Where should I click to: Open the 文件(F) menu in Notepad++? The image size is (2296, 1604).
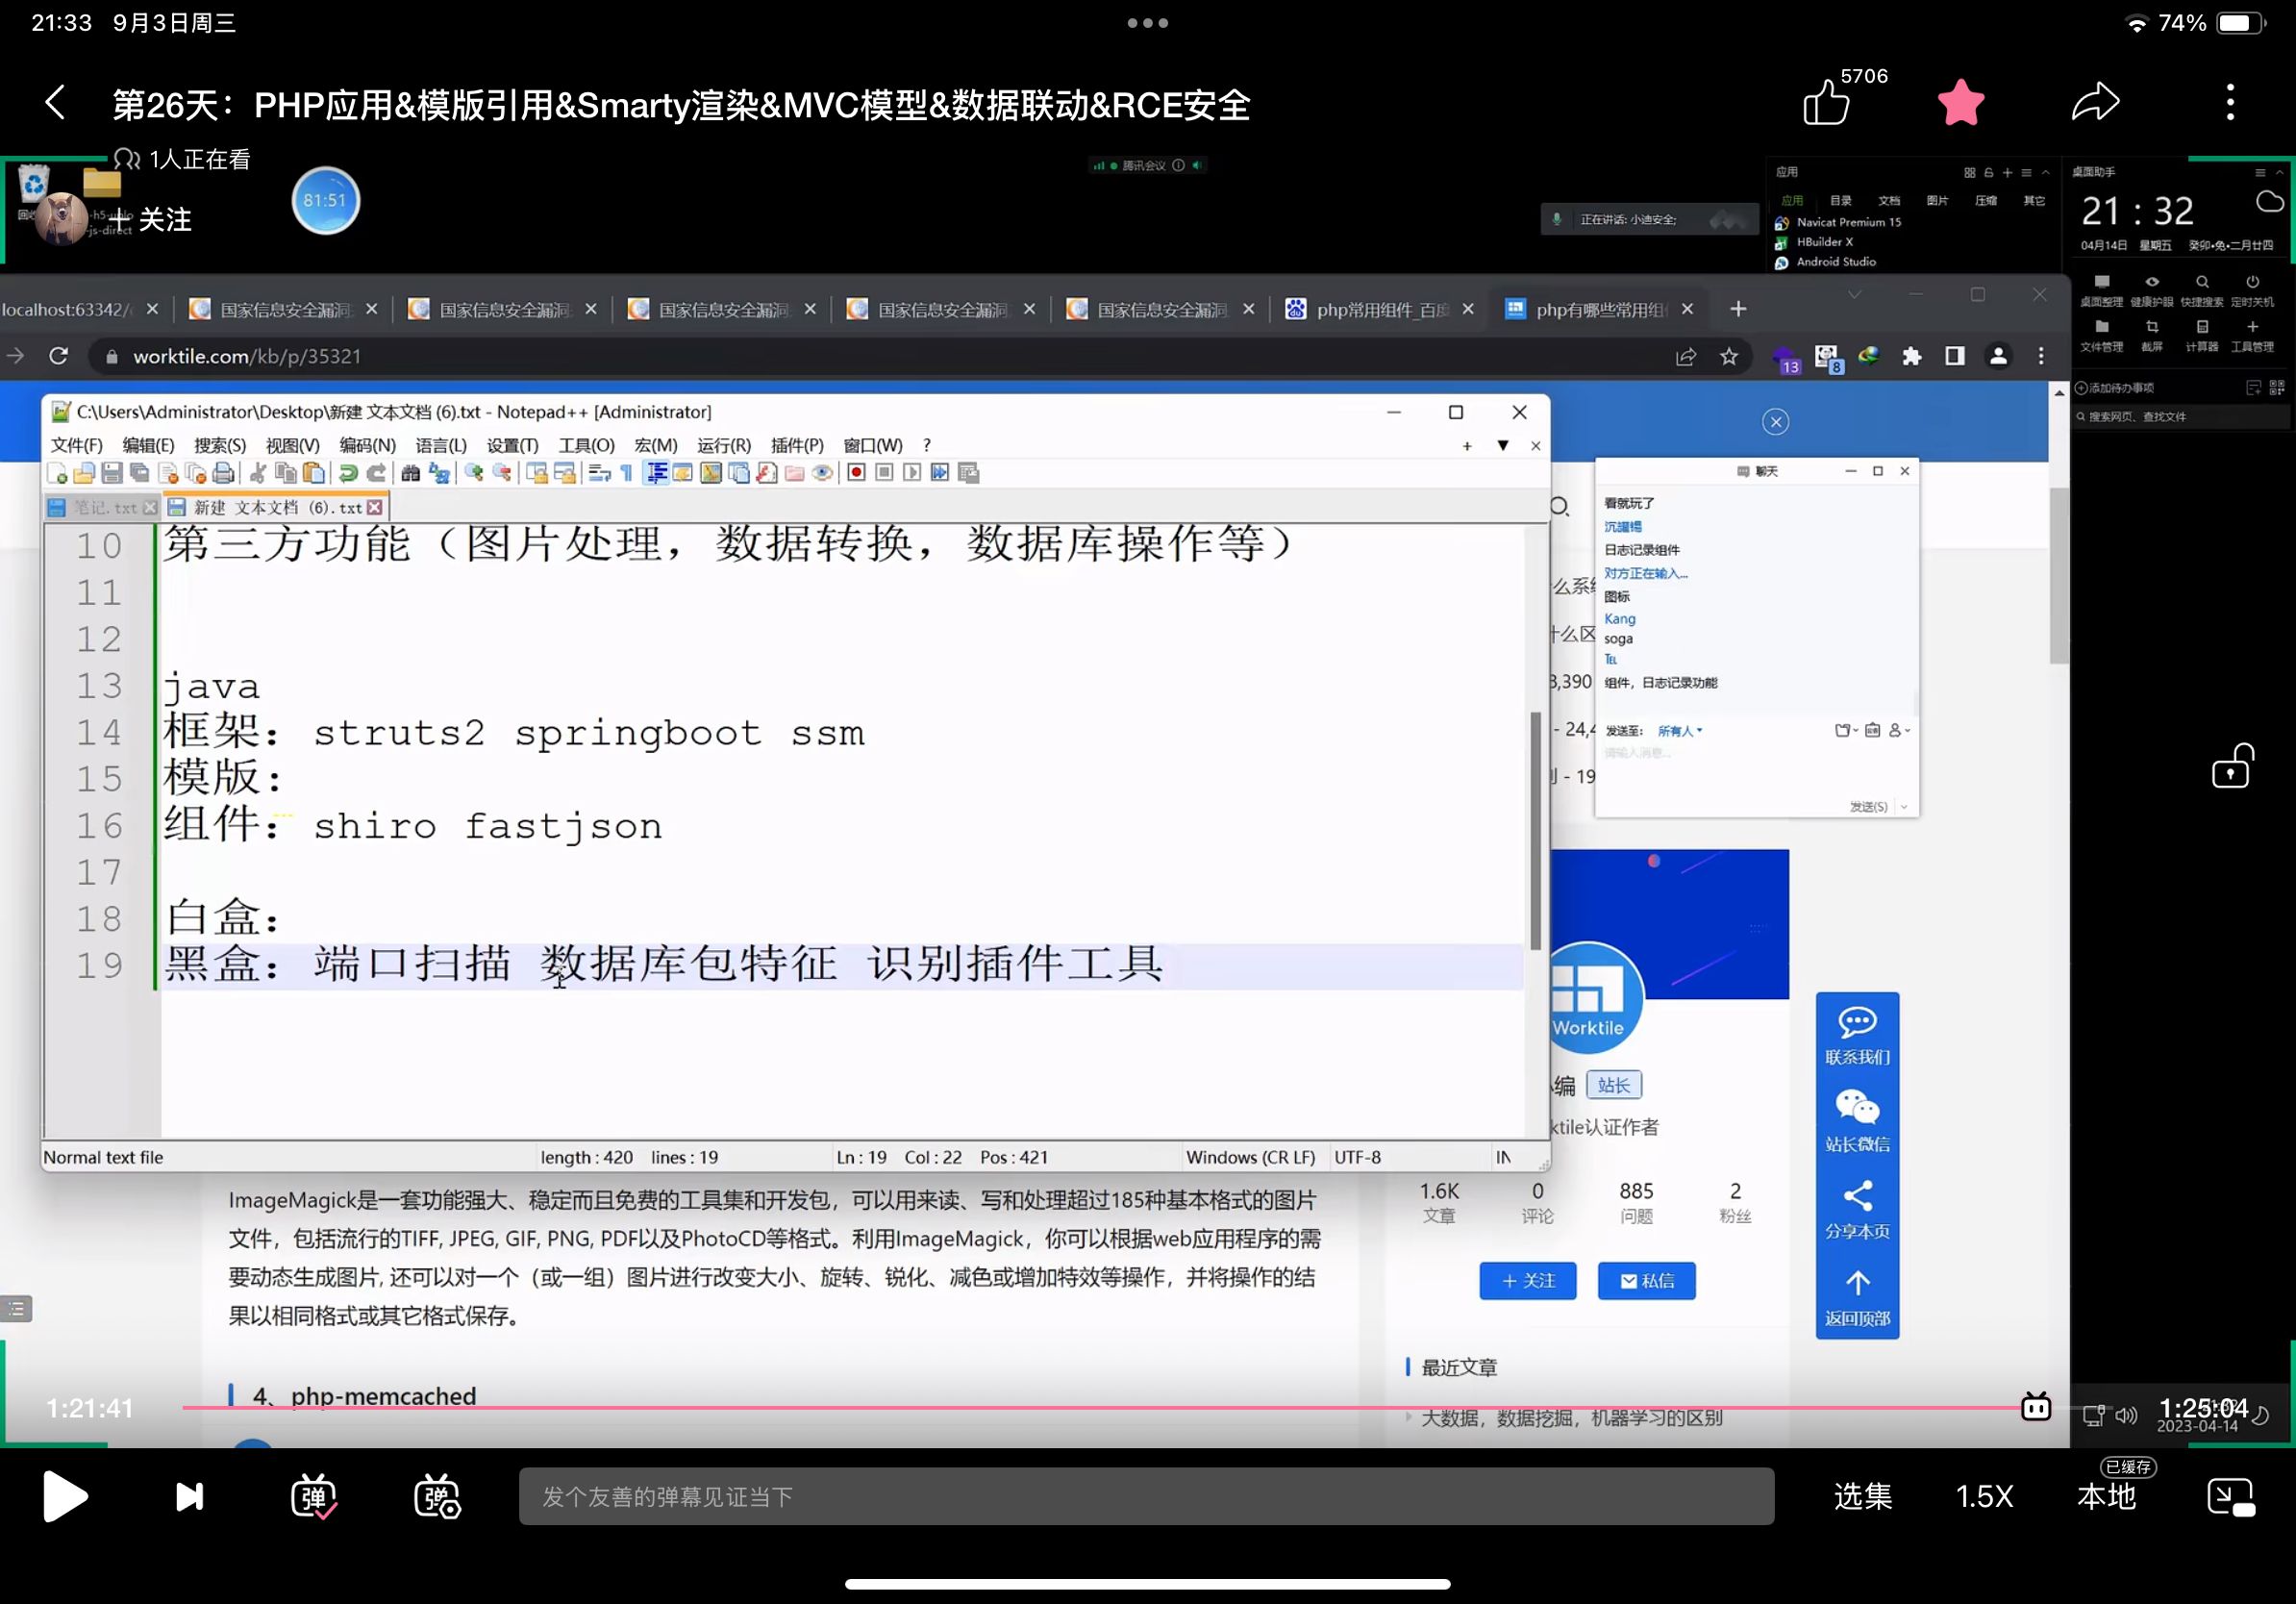pyautogui.click(x=77, y=445)
